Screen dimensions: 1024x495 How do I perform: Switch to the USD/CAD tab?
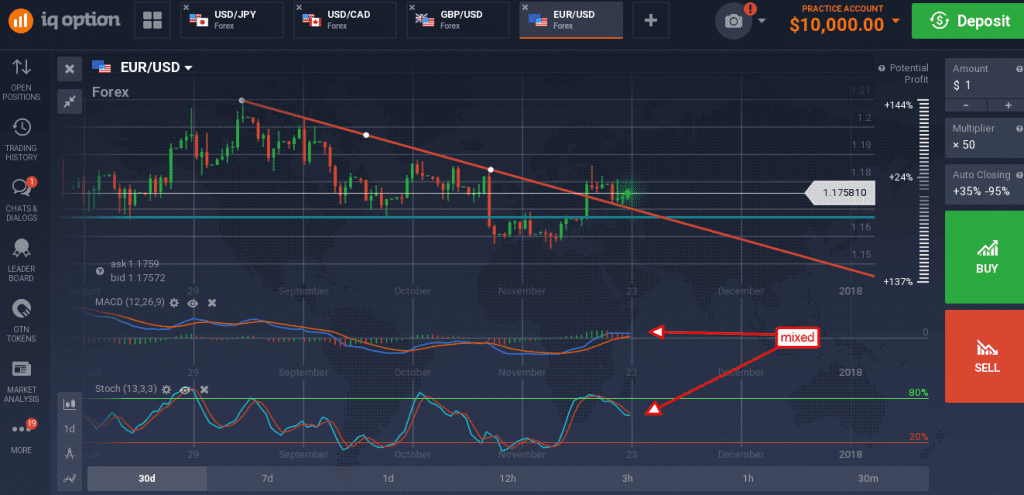pos(344,20)
